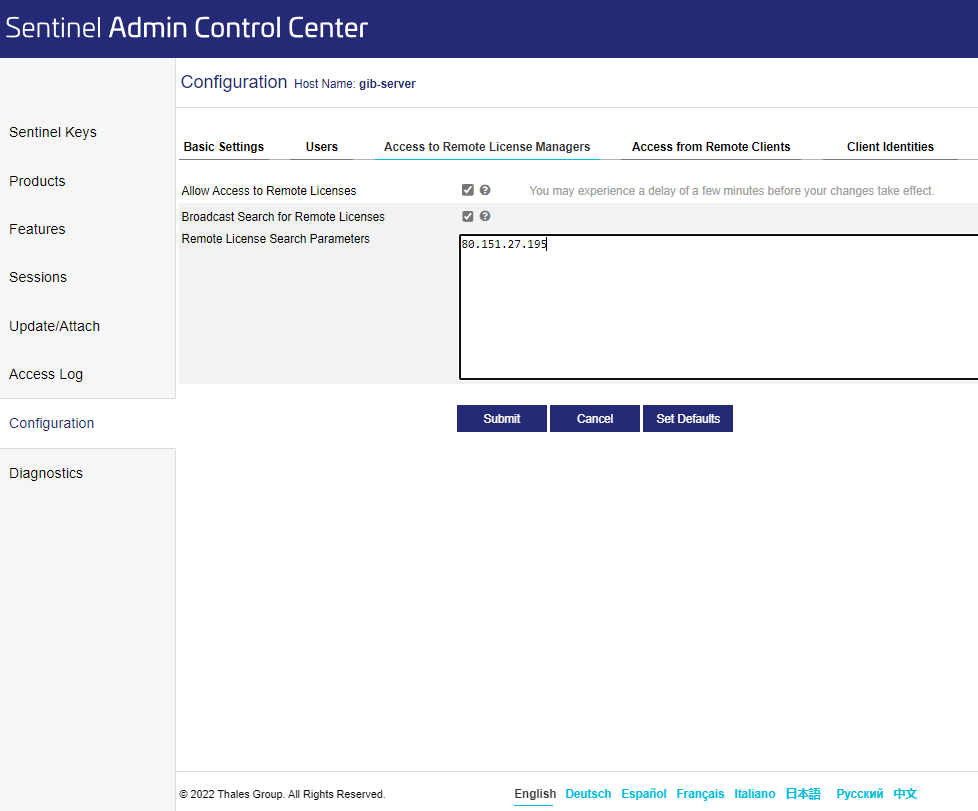978x811 pixels.
Task: Show the Access Log
Action: (46, 374)
